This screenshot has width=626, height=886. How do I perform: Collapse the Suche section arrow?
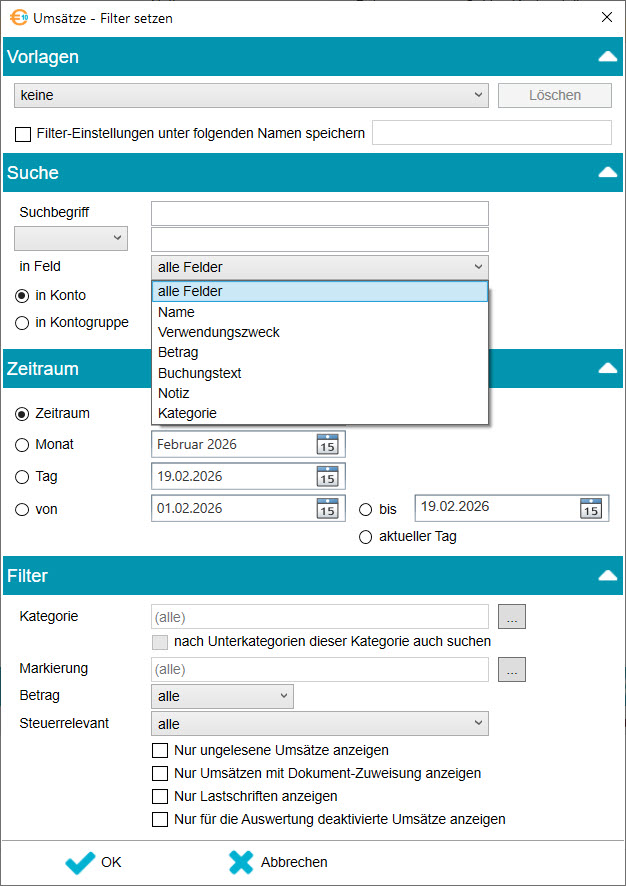pos(606,173)
